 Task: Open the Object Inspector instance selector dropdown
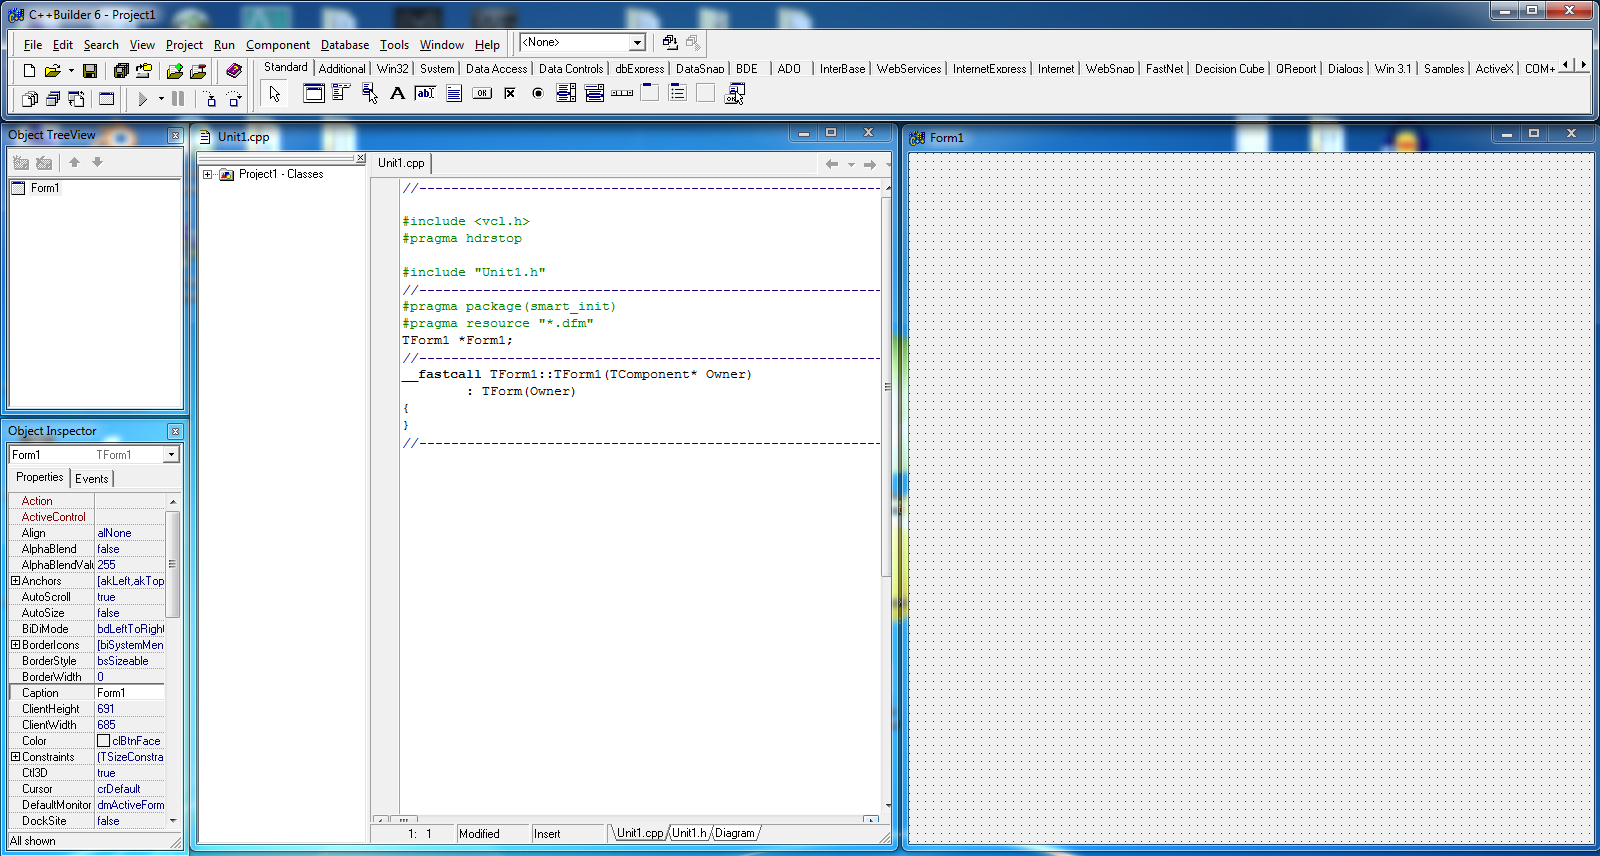[x=171, y=455]
